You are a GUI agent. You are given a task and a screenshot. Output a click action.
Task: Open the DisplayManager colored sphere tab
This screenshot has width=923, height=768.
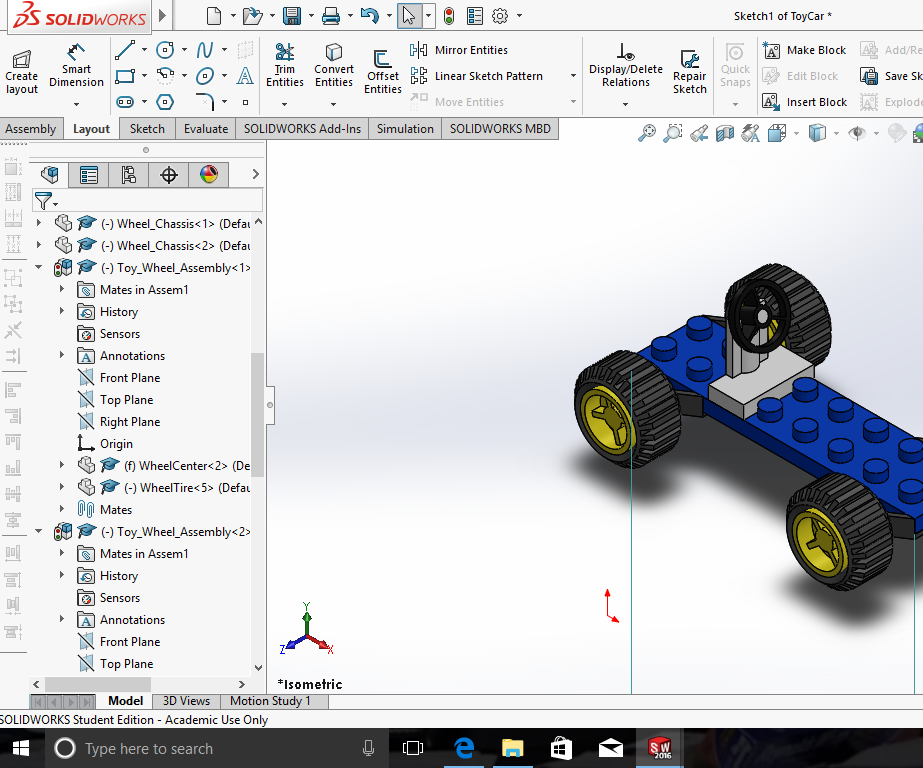[209, 174]
